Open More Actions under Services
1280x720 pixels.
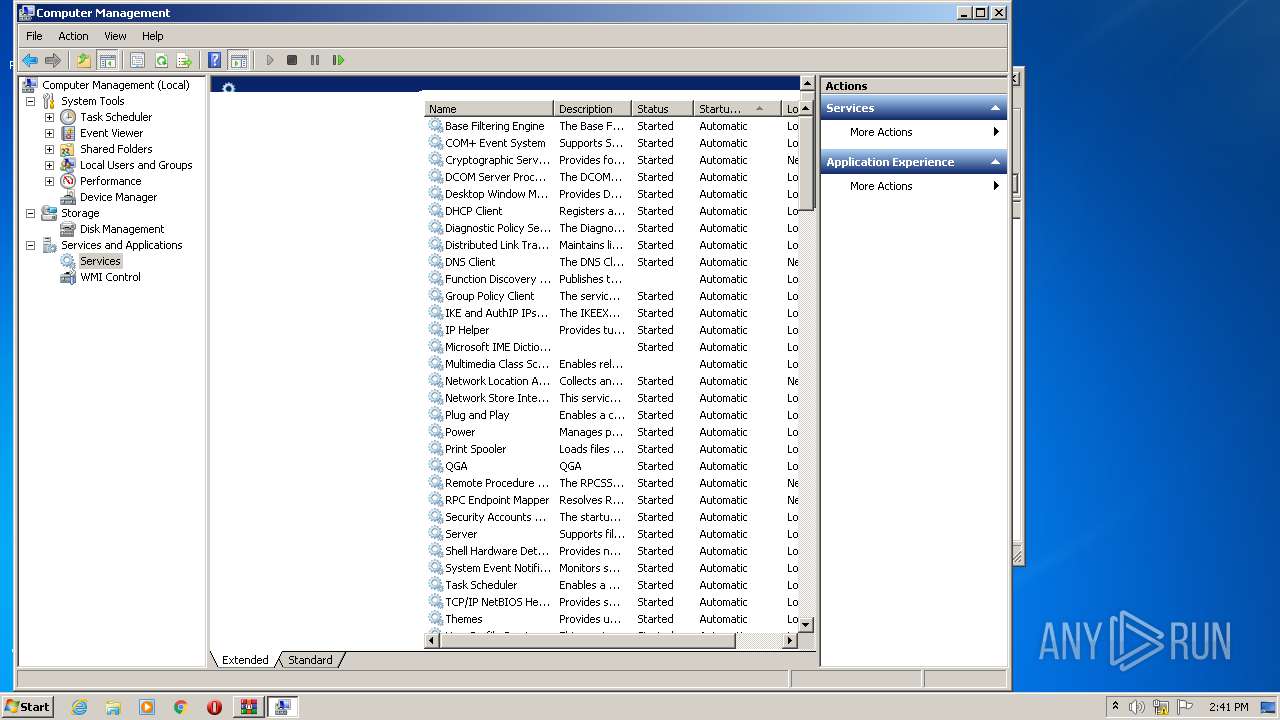pyautogui.click(x=913, y=132)
